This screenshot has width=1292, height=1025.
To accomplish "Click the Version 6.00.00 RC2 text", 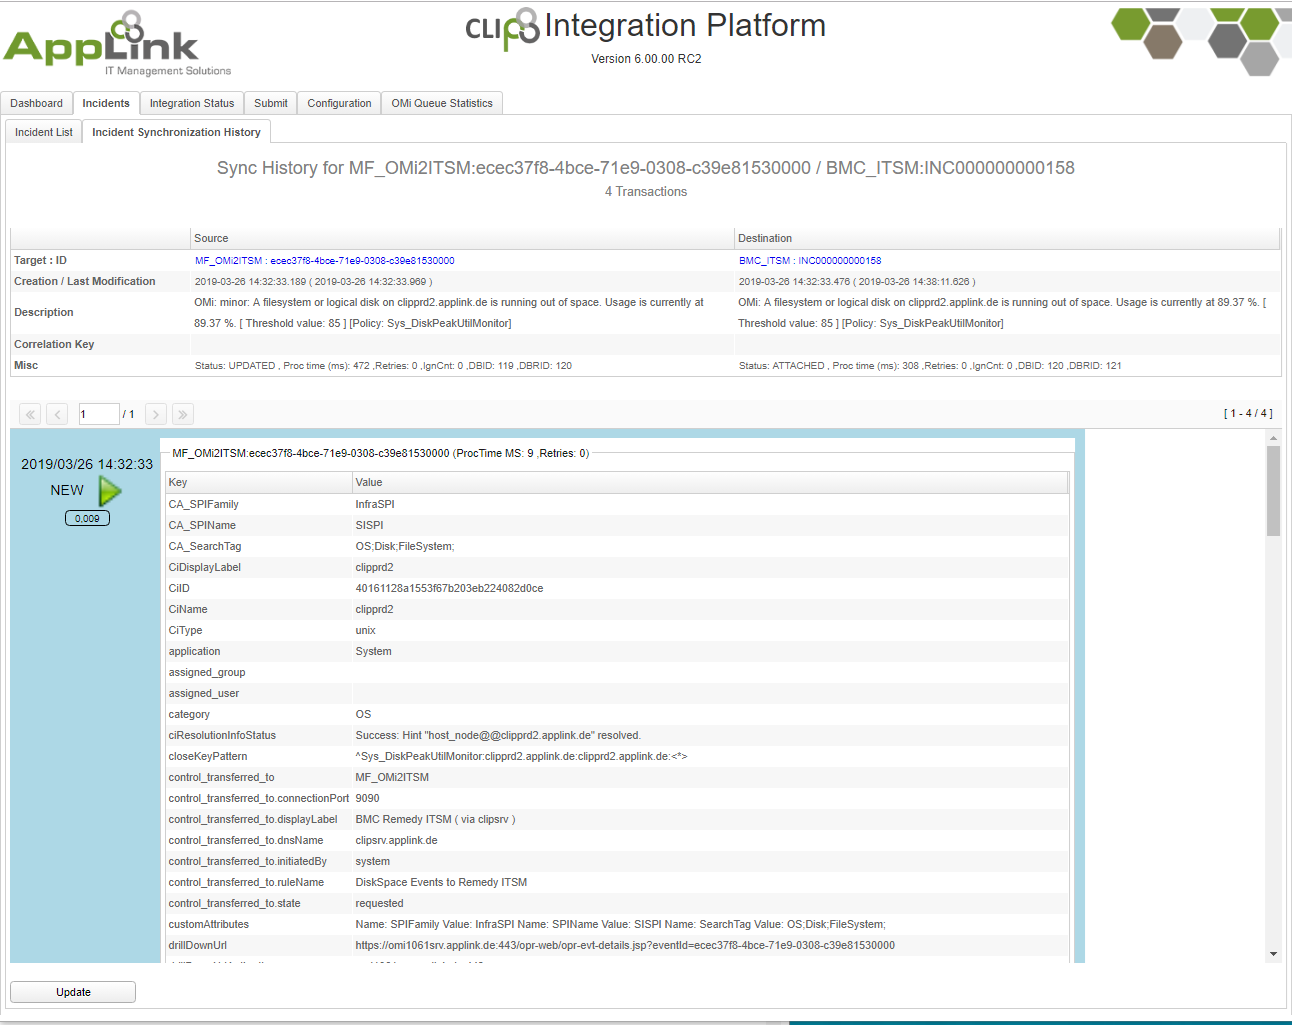I will 646,59.
